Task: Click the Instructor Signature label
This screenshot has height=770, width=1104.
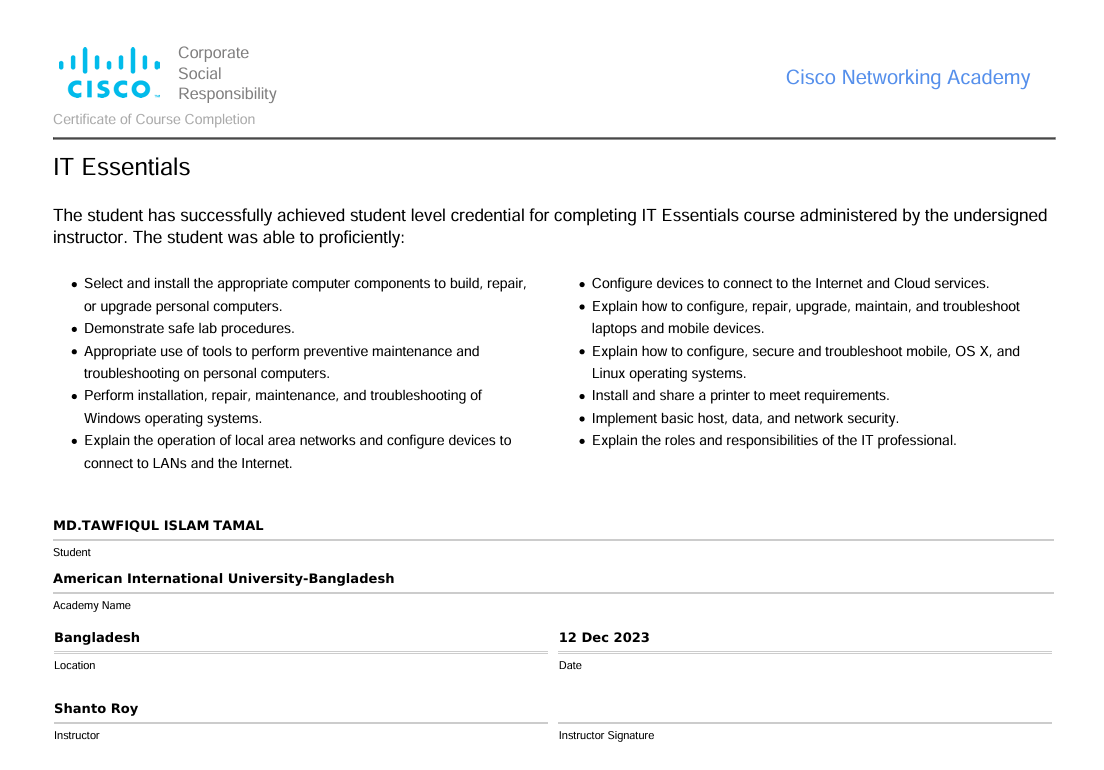Action: 606,736
